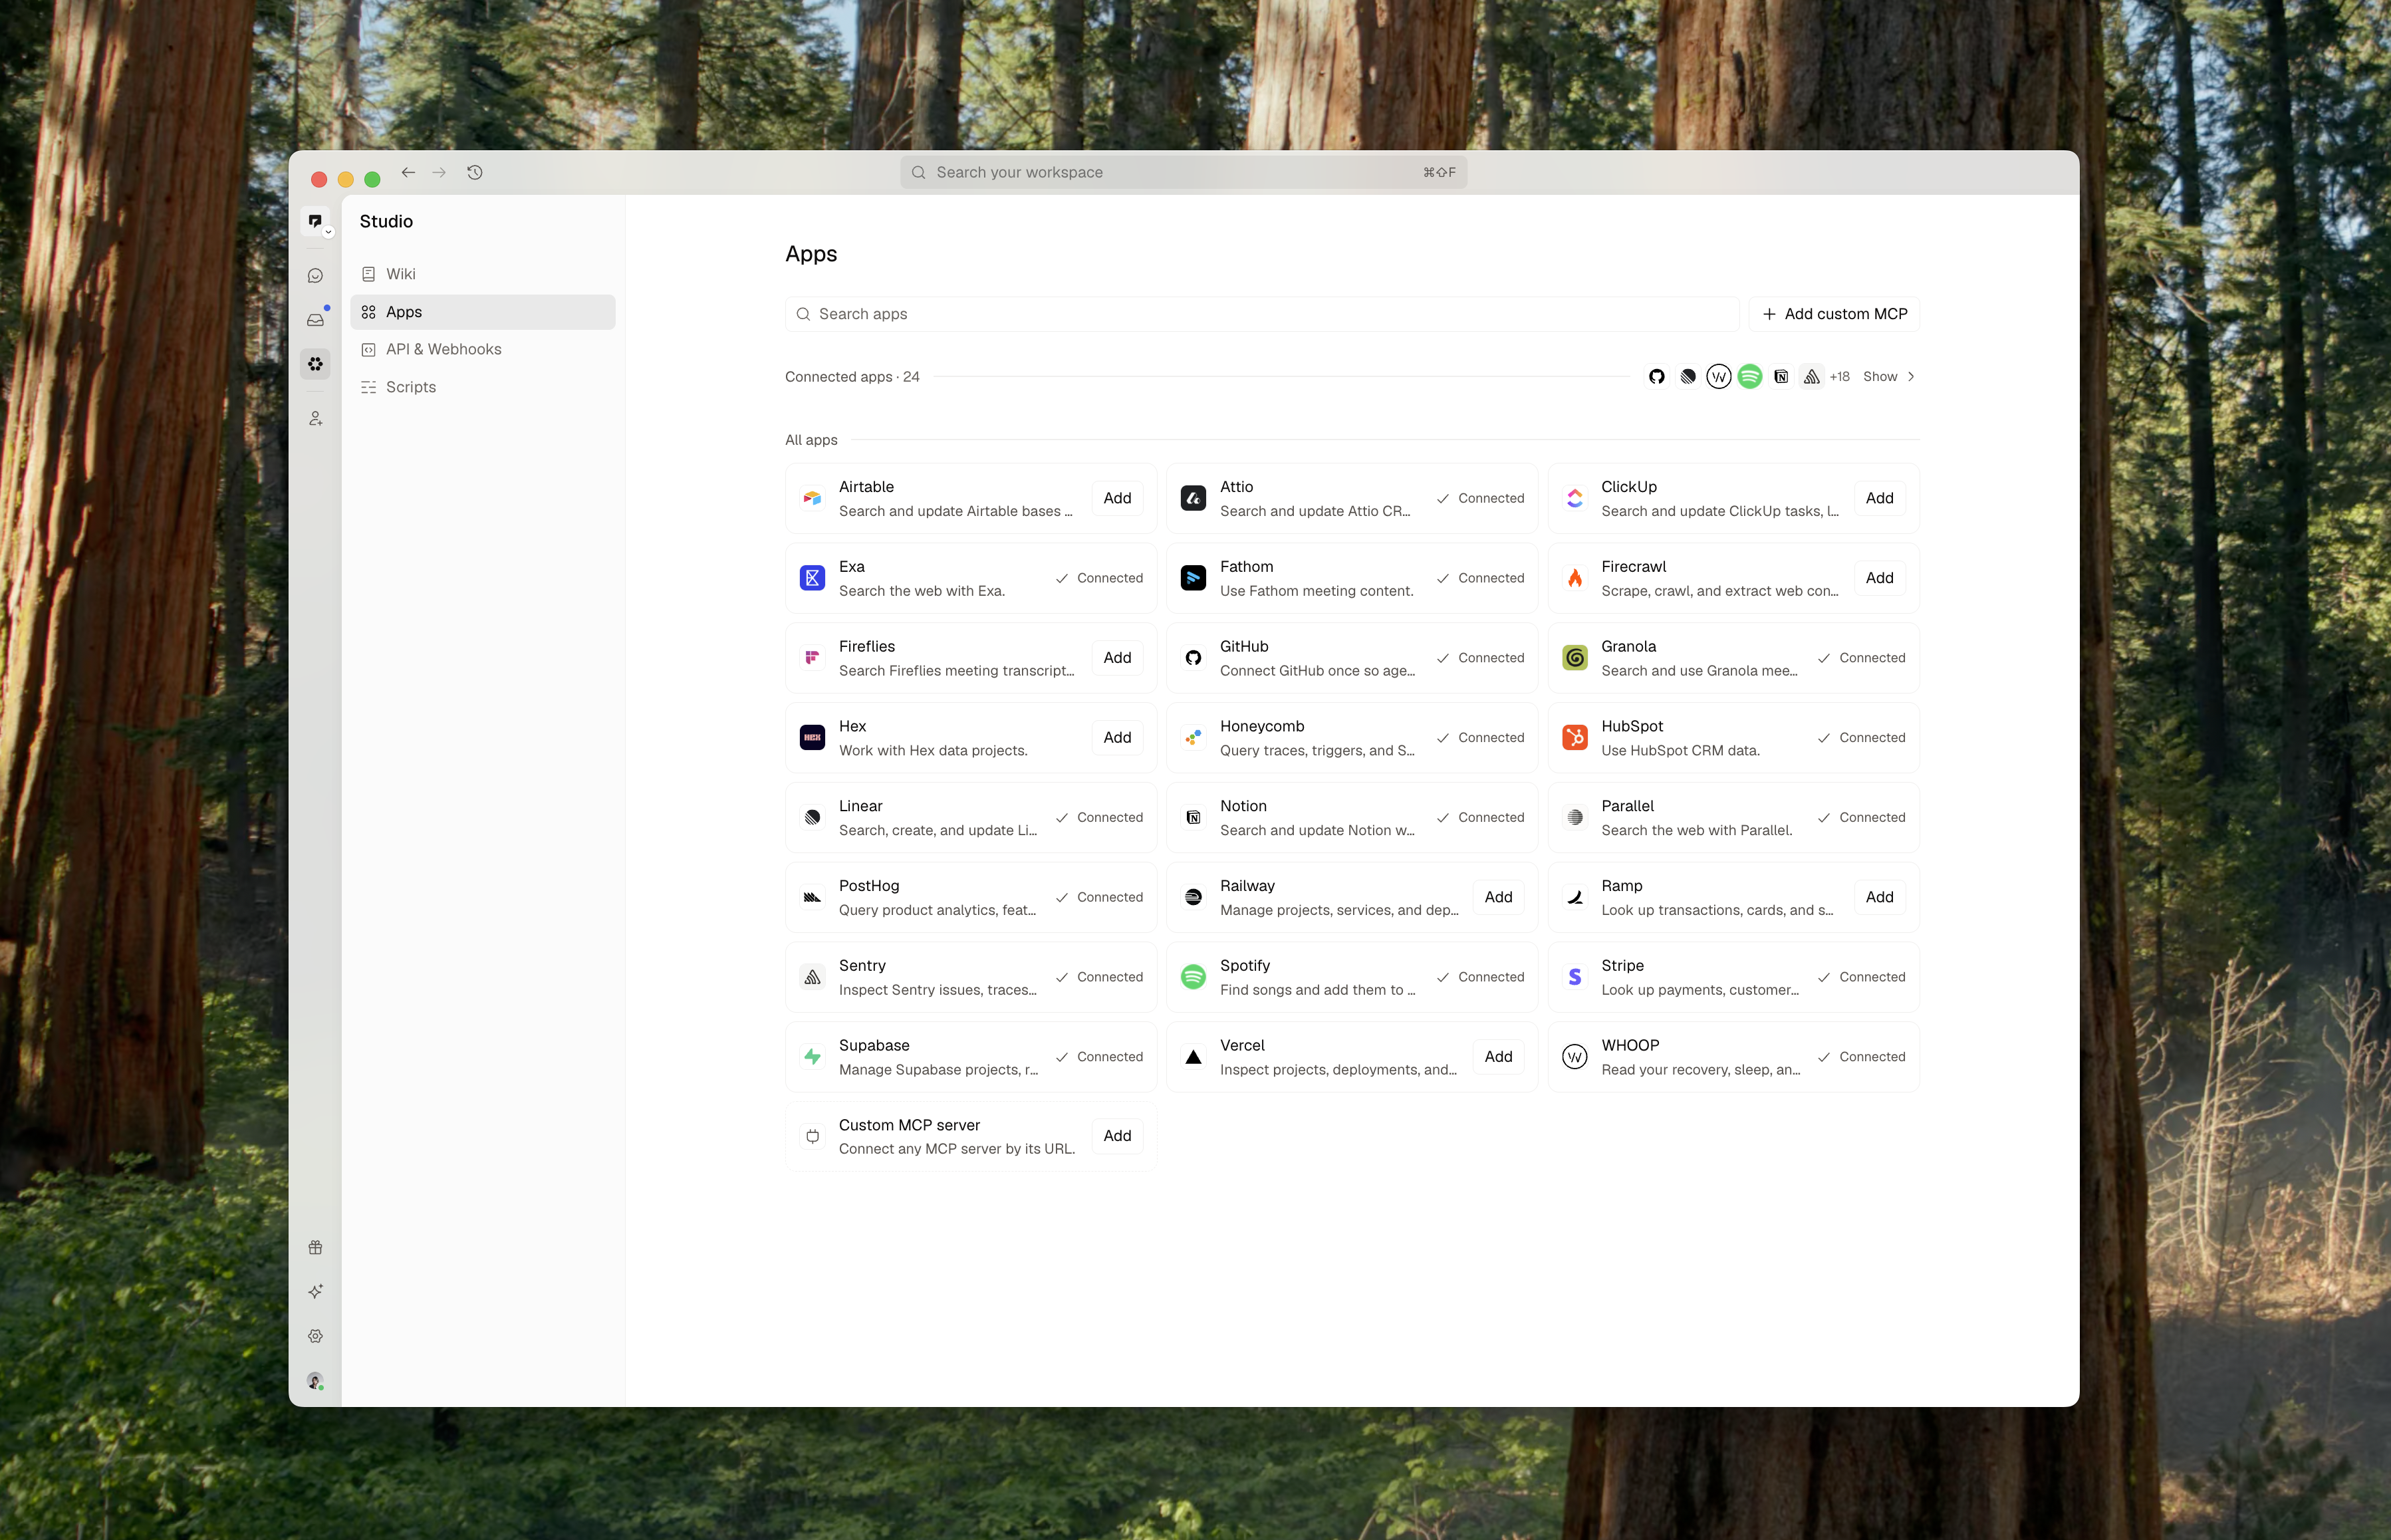
Task: Focus the Search apps field
Action: [x=1262, y=314]
